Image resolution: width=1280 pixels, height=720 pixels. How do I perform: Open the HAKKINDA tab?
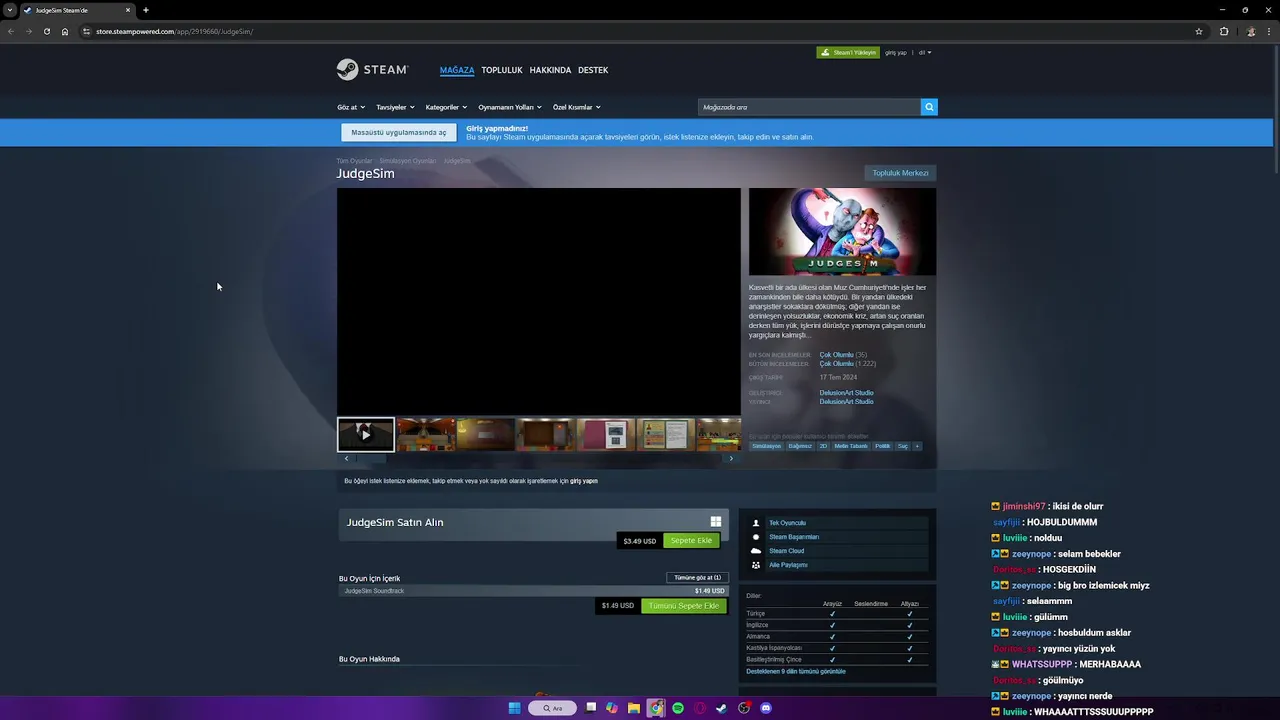click(x=550, y=70)
